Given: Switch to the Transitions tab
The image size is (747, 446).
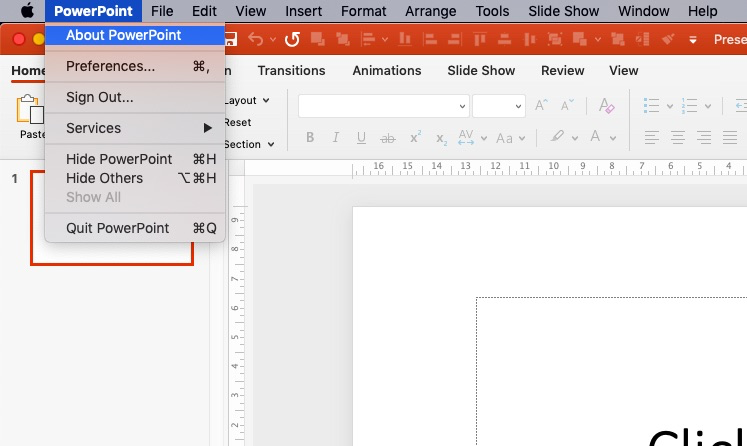Looking at the screenshot, I should (292, 71).
